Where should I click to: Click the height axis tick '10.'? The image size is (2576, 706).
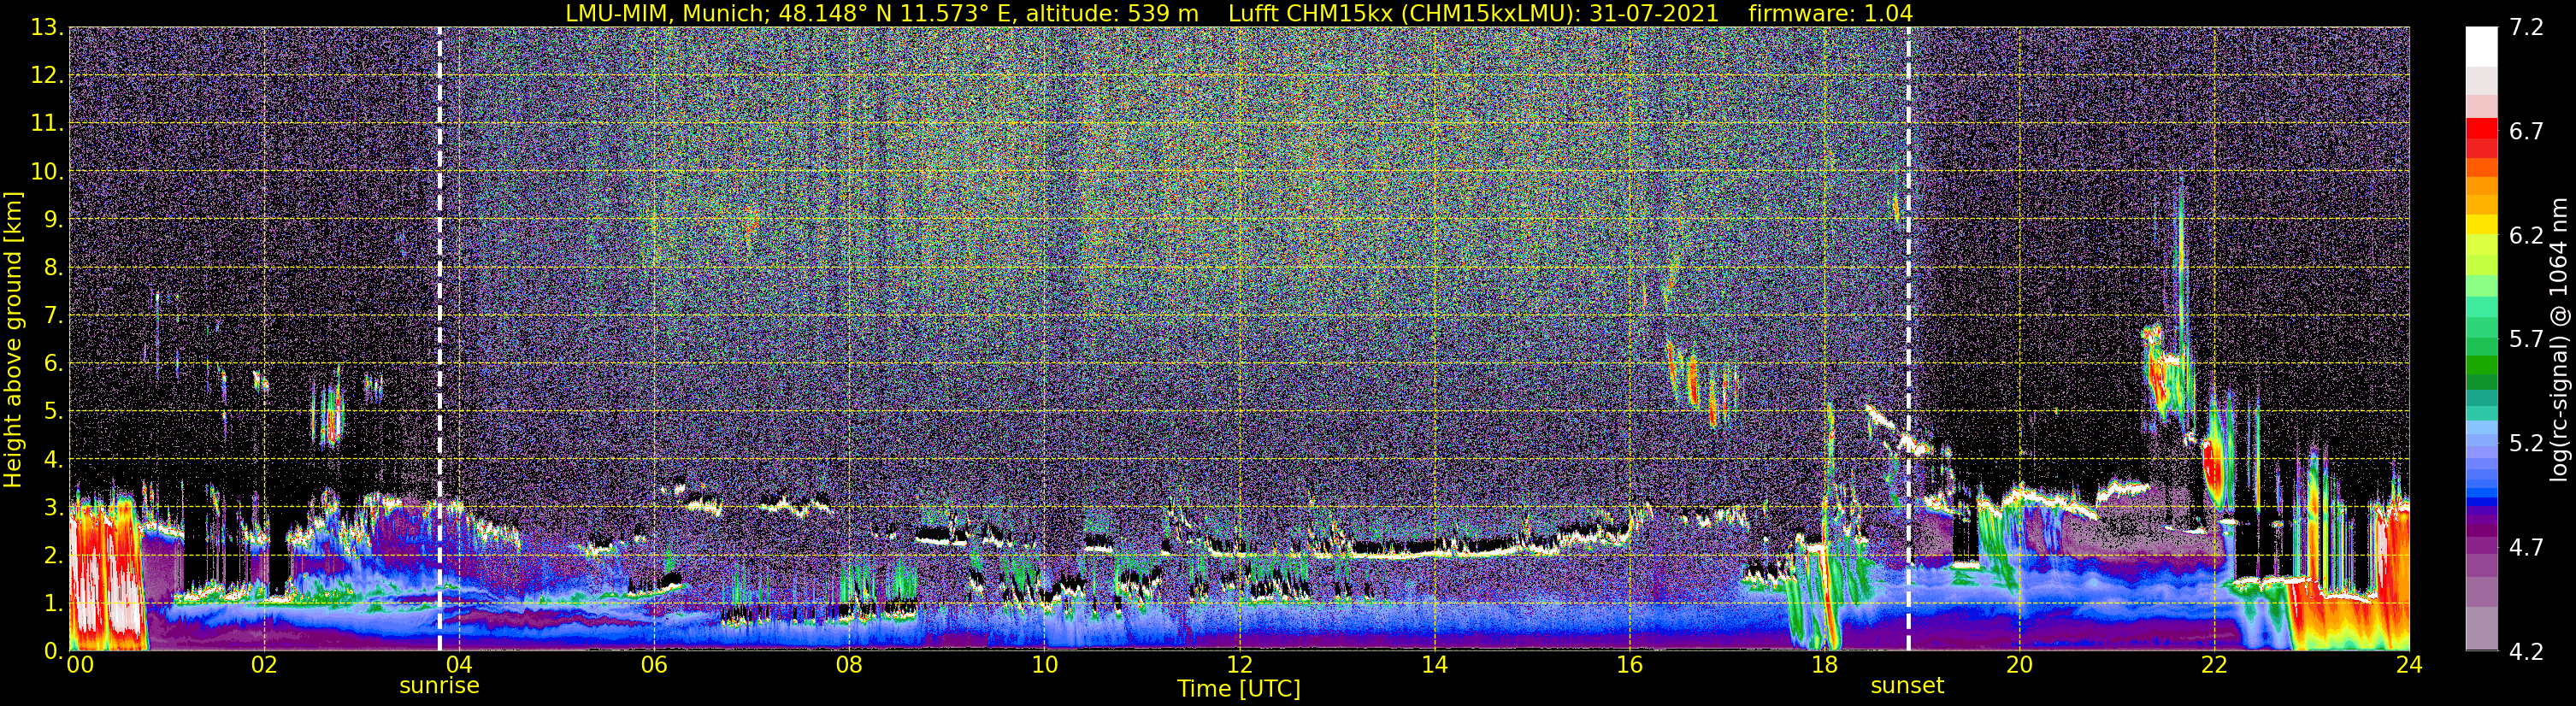pos(47,171)
